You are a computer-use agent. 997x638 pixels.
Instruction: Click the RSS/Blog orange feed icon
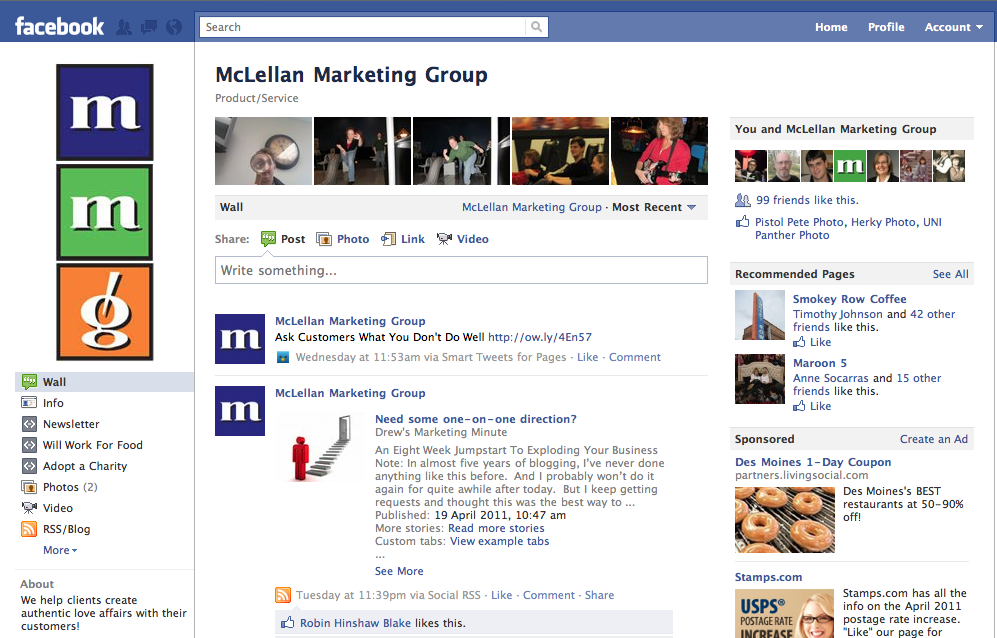[29, 529]
